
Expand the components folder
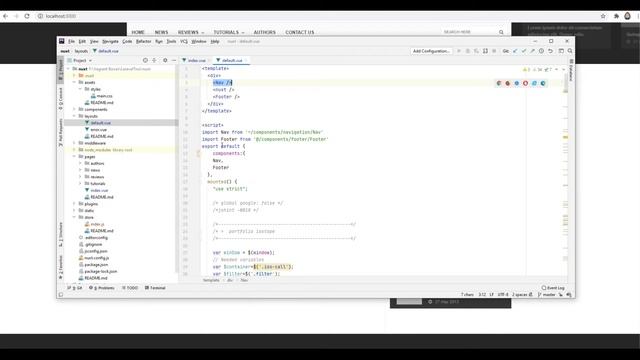74,109
